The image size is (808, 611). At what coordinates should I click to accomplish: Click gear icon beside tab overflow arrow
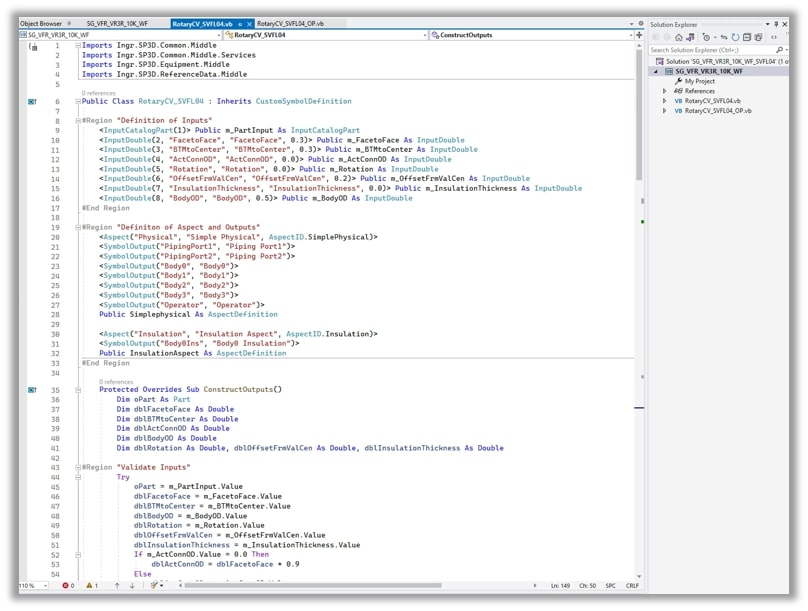click(x=641, y=24)
